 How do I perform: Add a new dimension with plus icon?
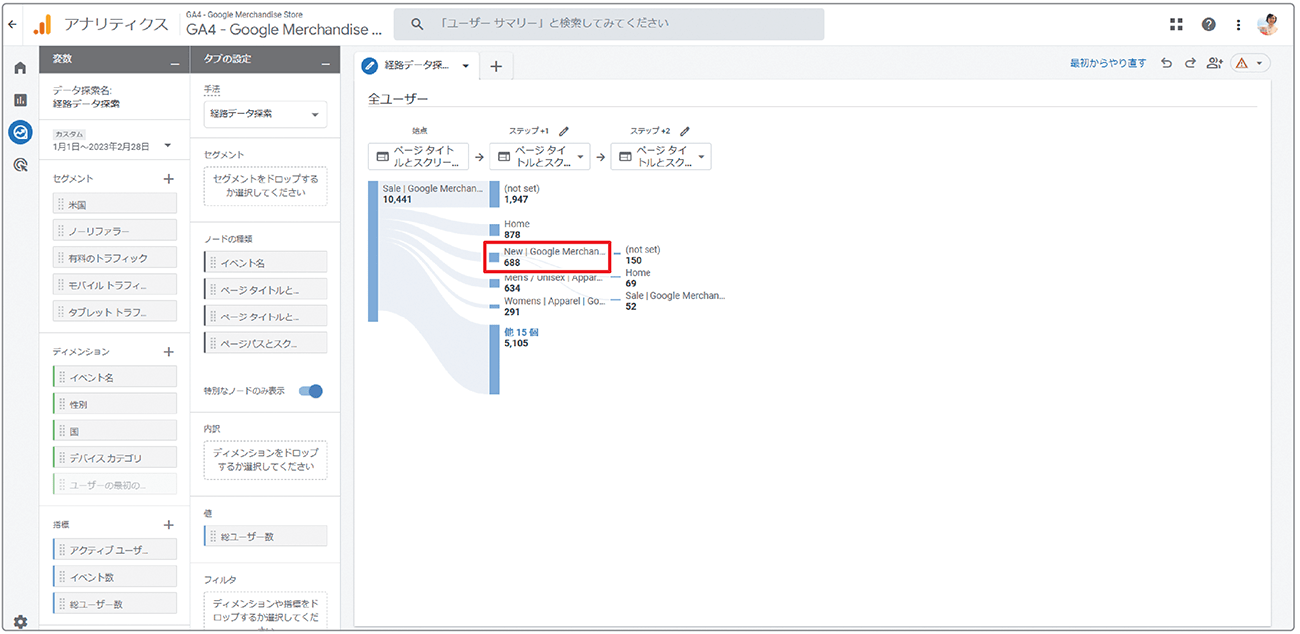click(168, 352)
